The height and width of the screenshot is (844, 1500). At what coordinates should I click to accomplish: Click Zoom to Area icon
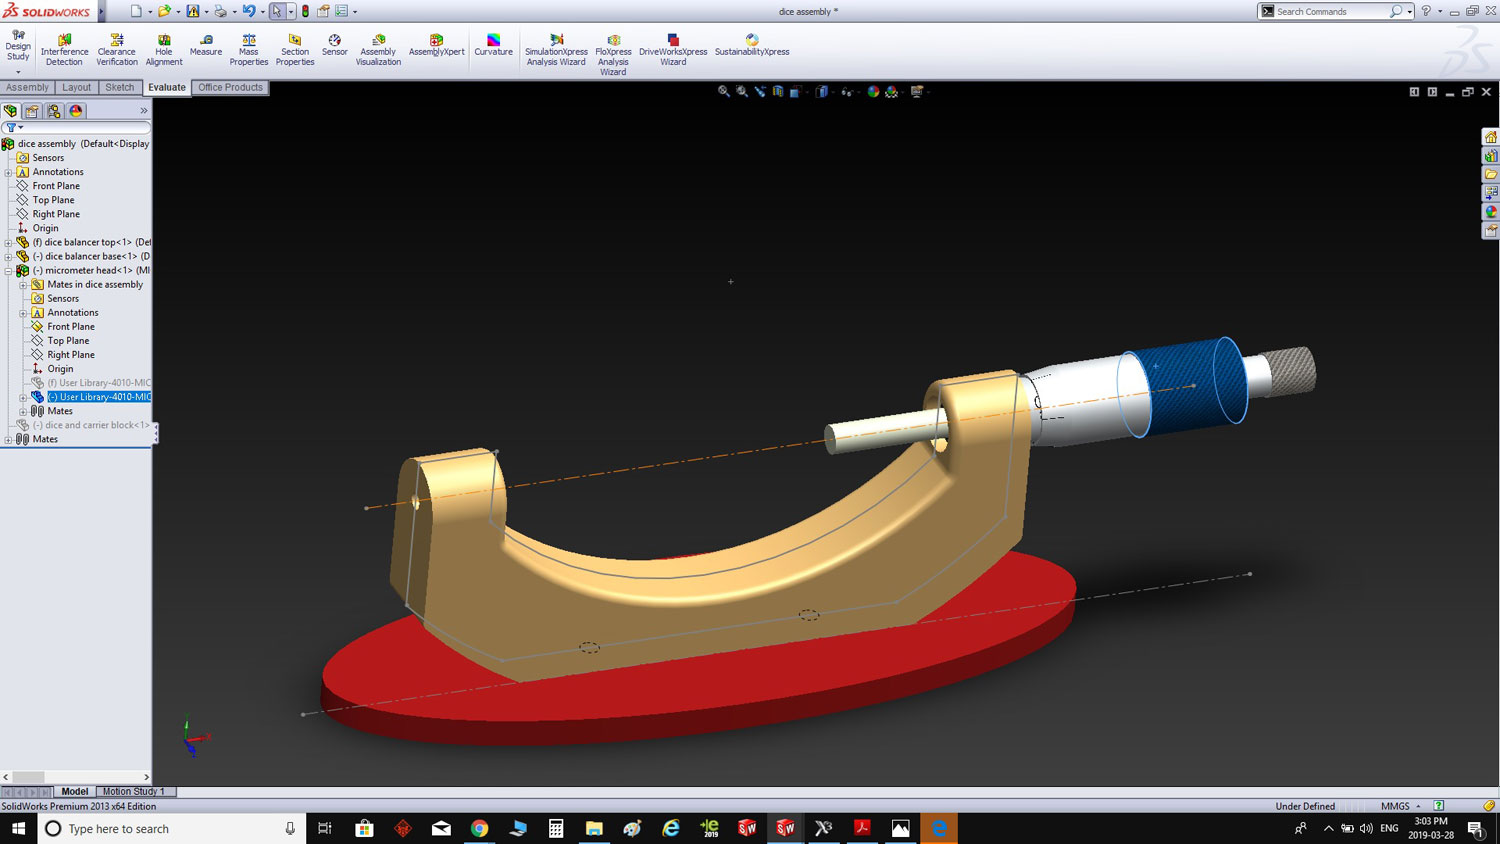(x=742, y=91)
